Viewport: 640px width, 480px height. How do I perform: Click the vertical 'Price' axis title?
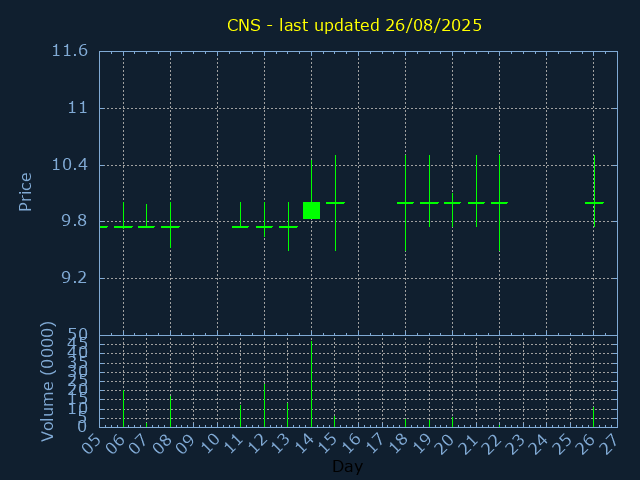coord(25,192)
